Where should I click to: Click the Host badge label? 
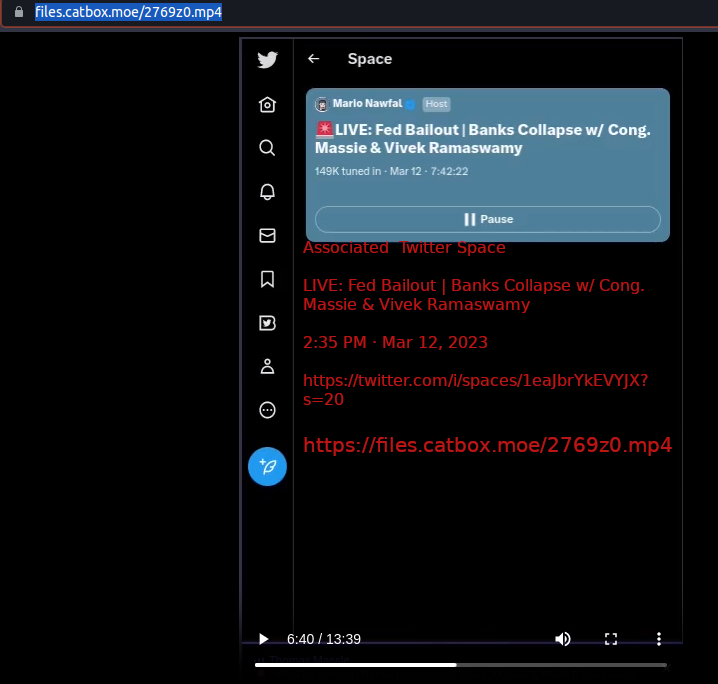coord(436,104)
